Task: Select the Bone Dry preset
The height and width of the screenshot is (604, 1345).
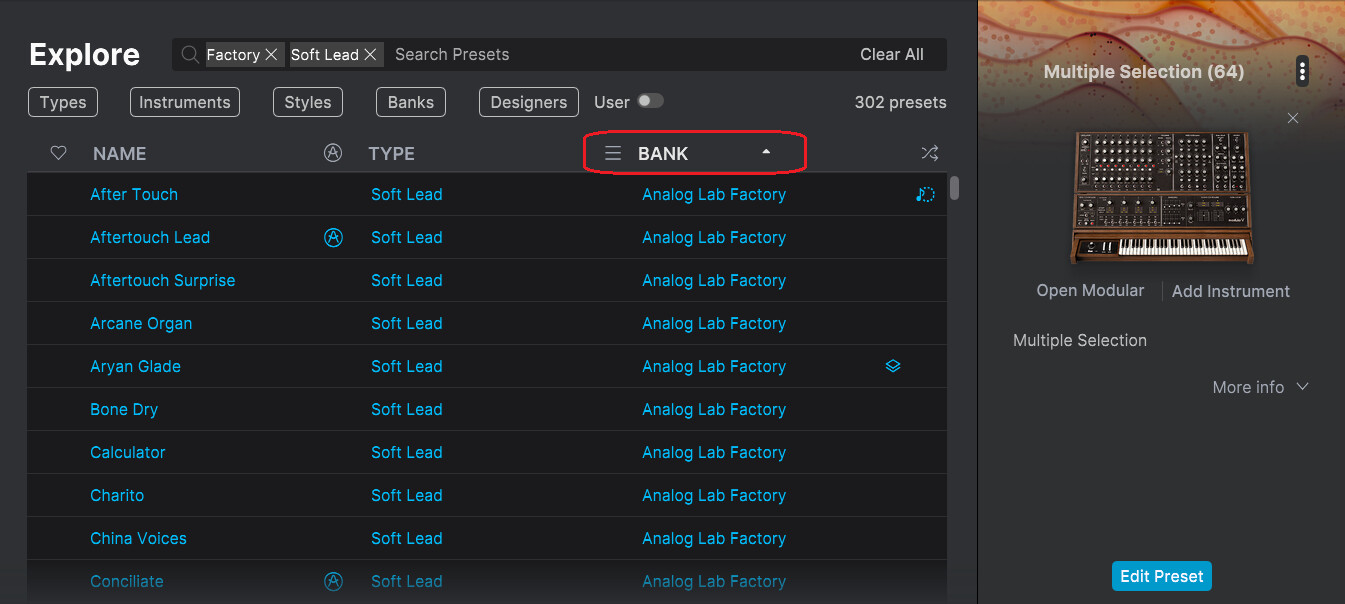Action: point(124,410)
